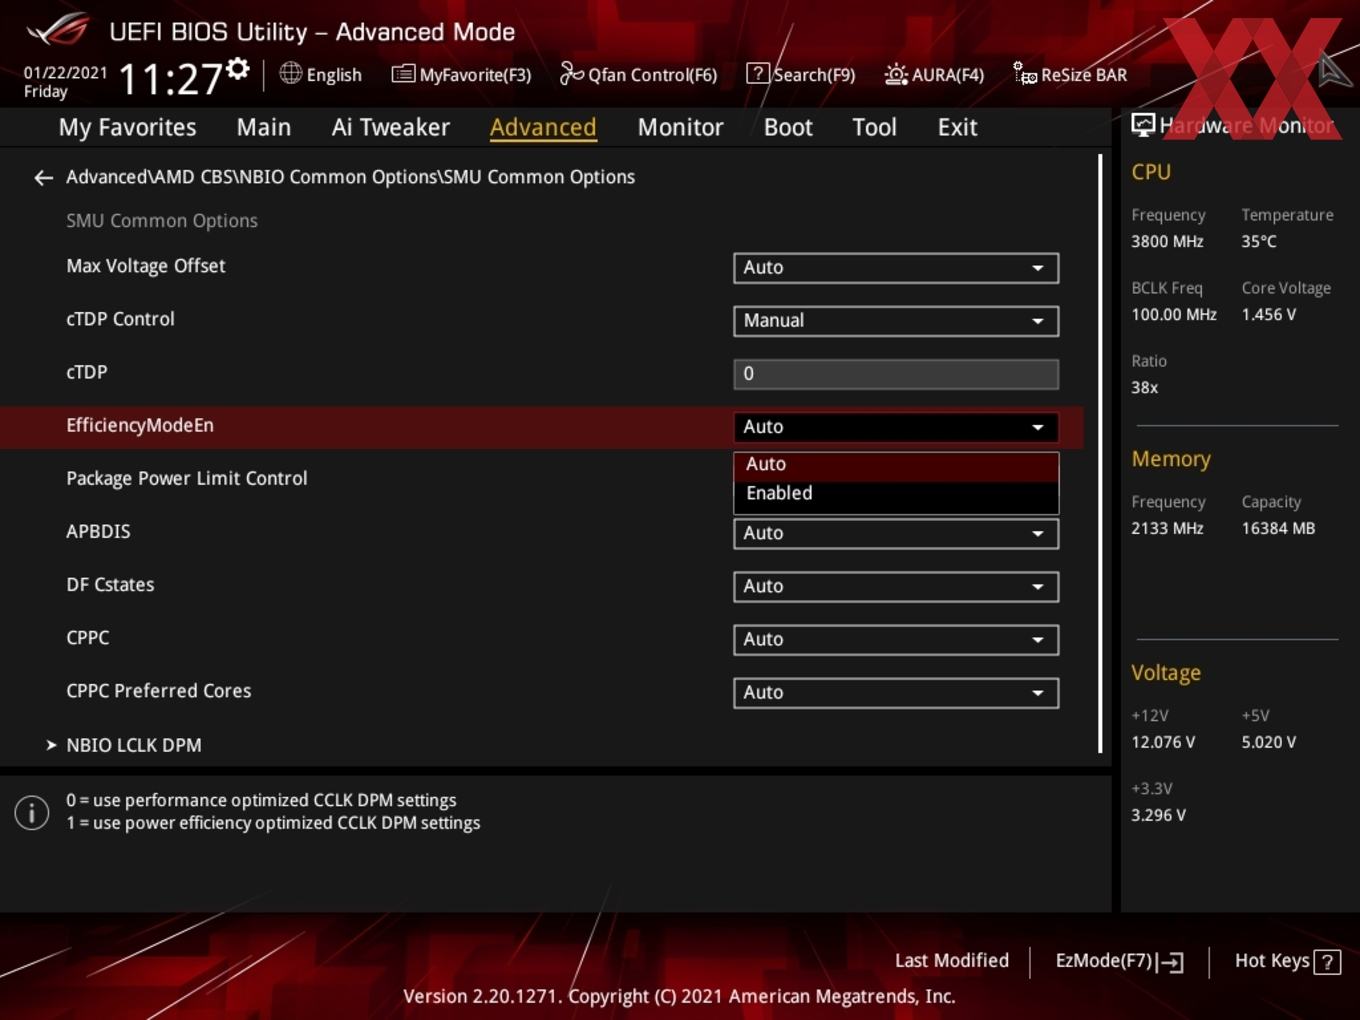This screenshot has height=1020, width=1360.
Task: Open APBDIS dropdown
Action: click(x=896, y=533)
